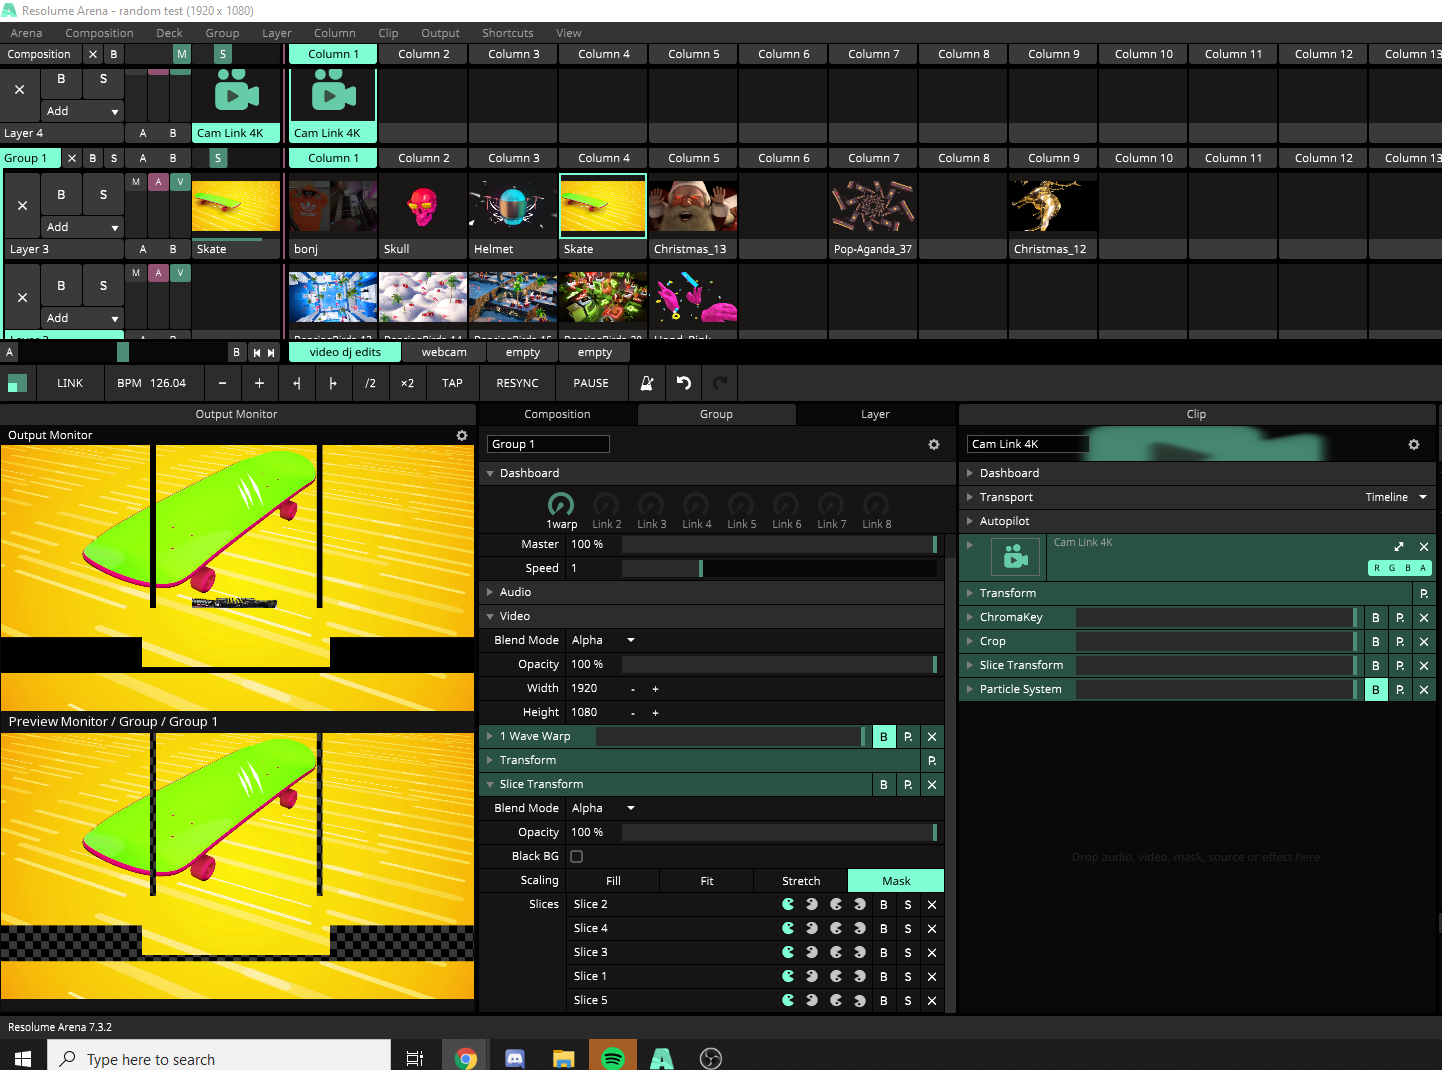This screenshot has height=1070, width=1442.
Task: Toggle bypass on the Particle System effect
Action: coord(1376,690)
